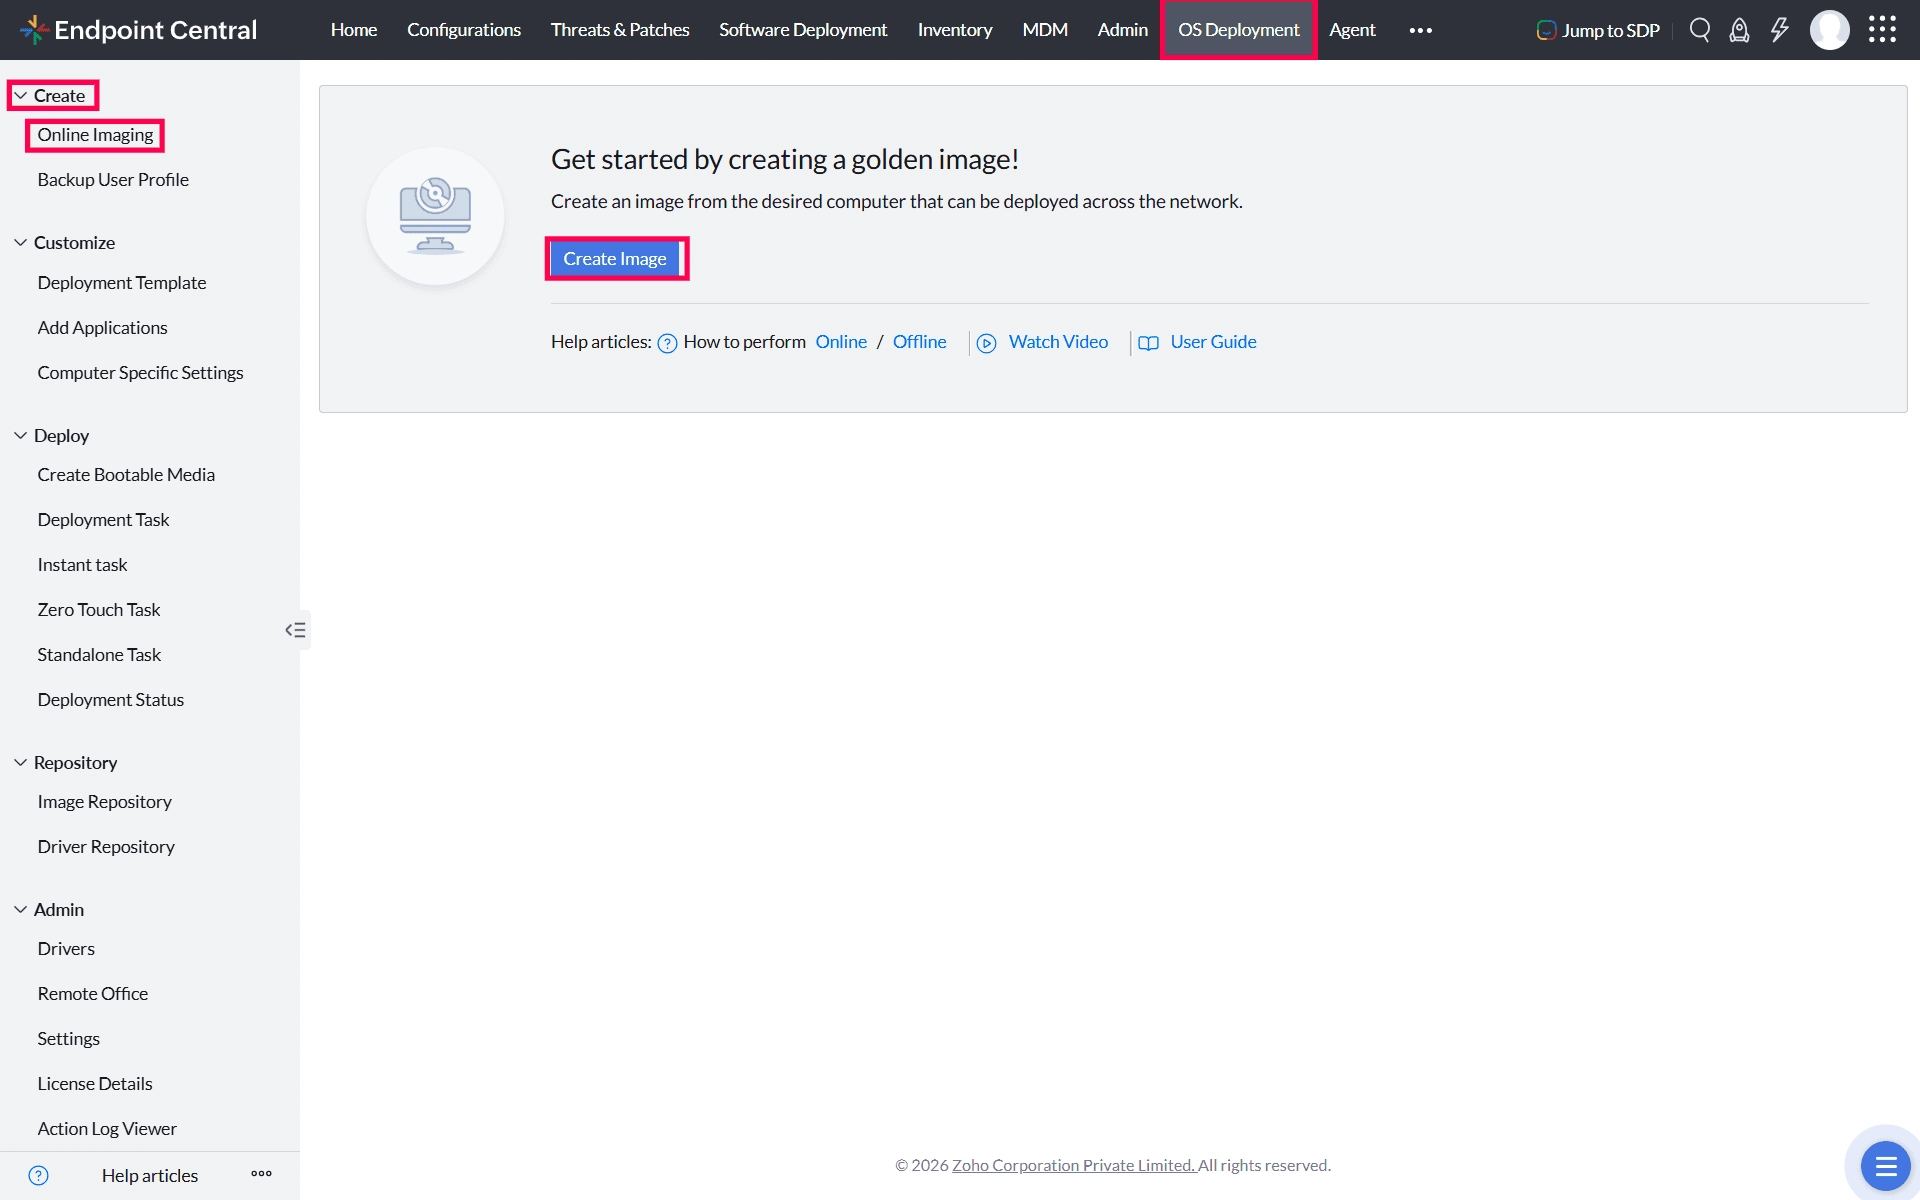The width and height of the screenshot is (1920, 1200).
Task: Click the Jump to SDP icon
Action: [x=1546, y=30]
